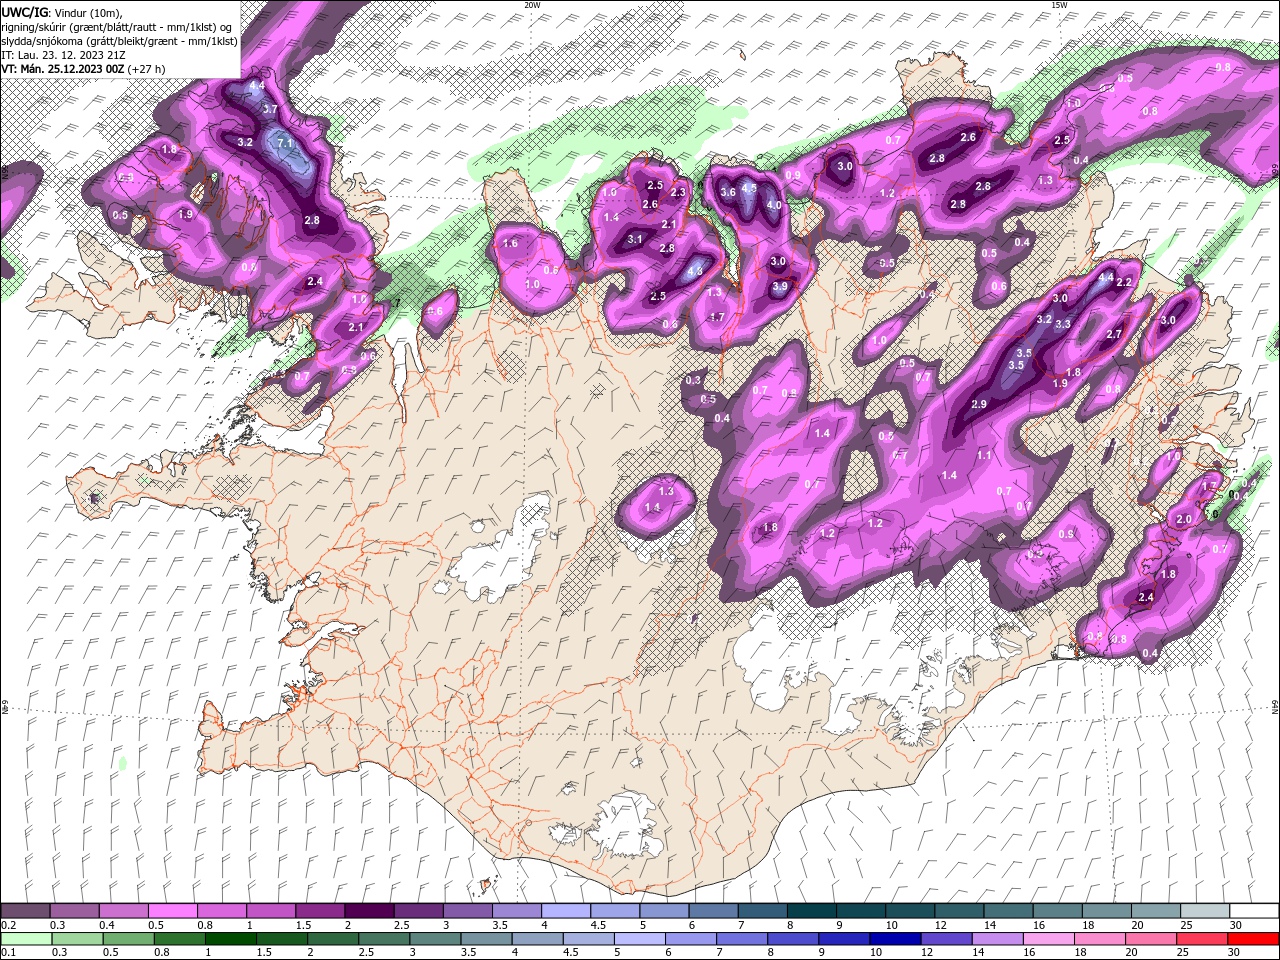Click the 'slydda/snjókoma' legend description line
This screenshot has width=1280, height=960.
pos(119,41)
